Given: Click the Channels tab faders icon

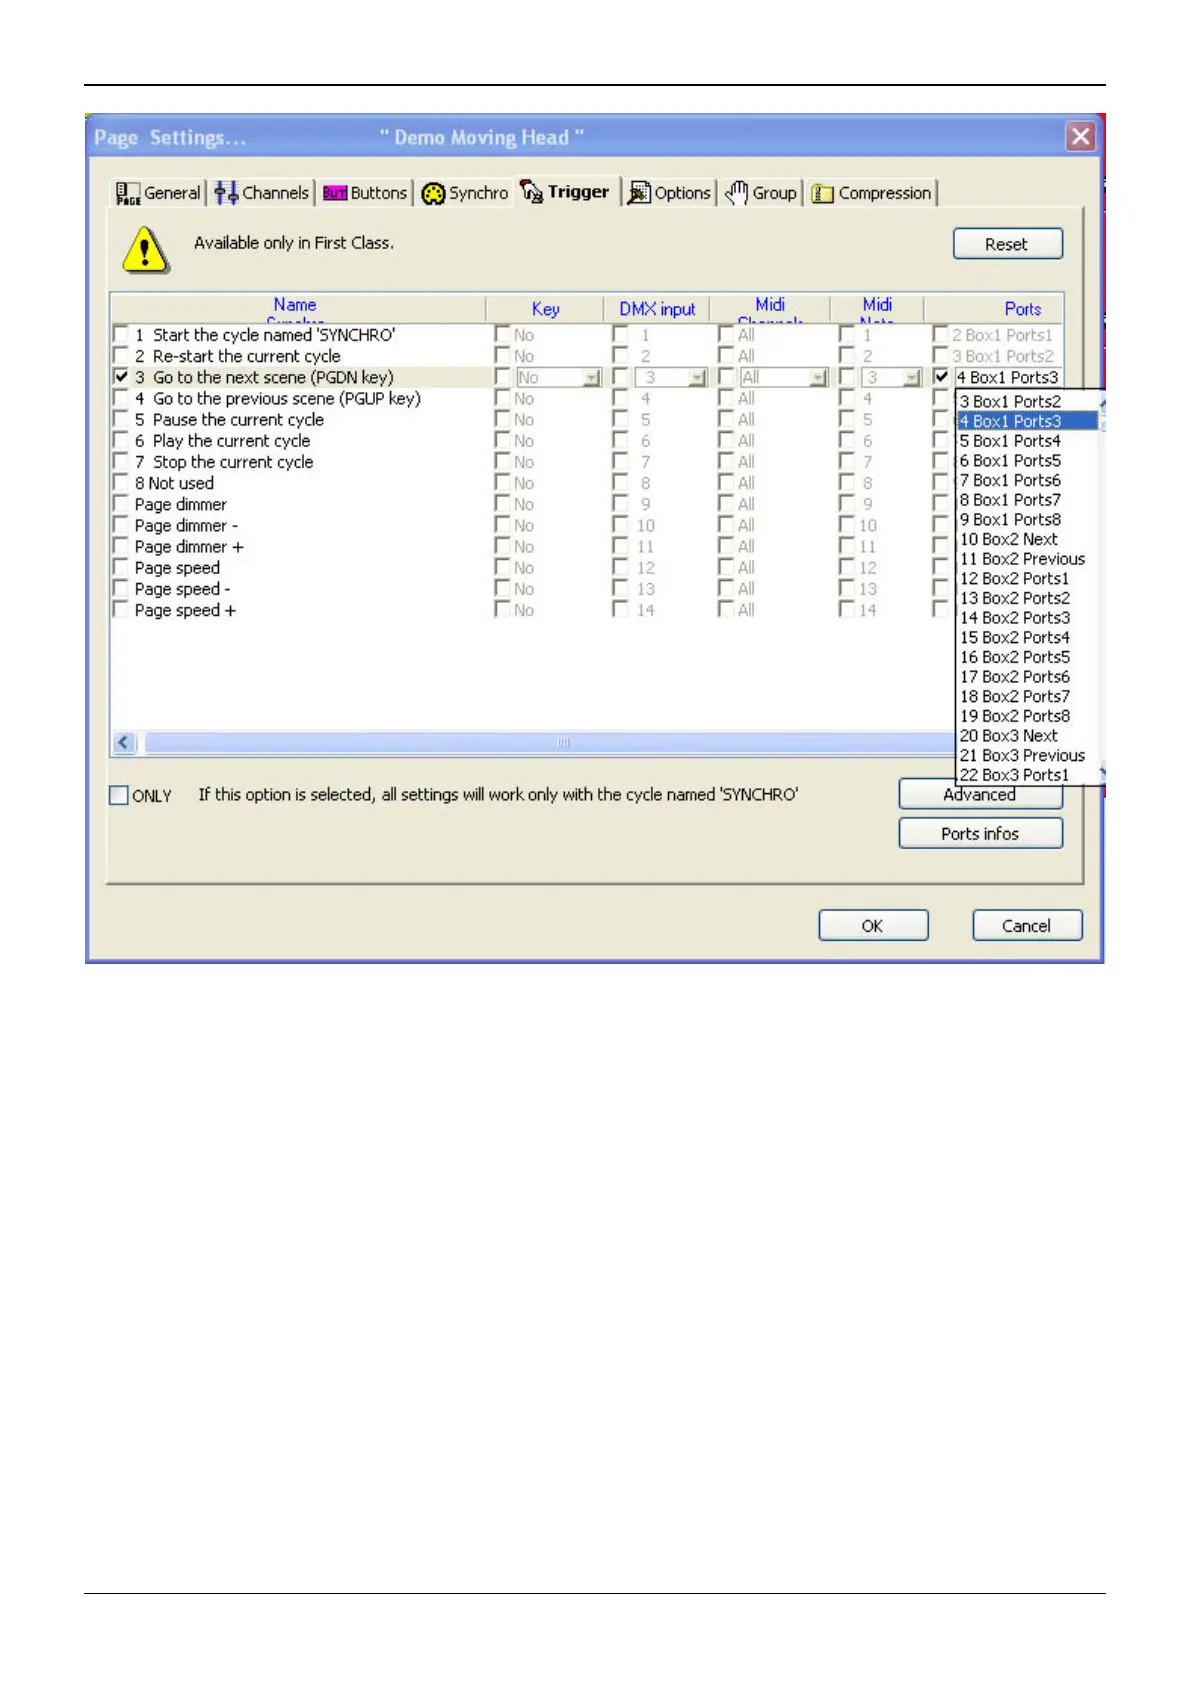Looking at the screenshot, I should pyautogui.click(x=227, y=193).
